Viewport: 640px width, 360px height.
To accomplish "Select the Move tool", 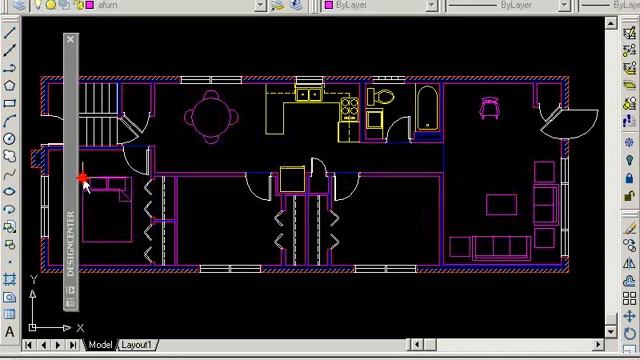I will tap(629, 316).
